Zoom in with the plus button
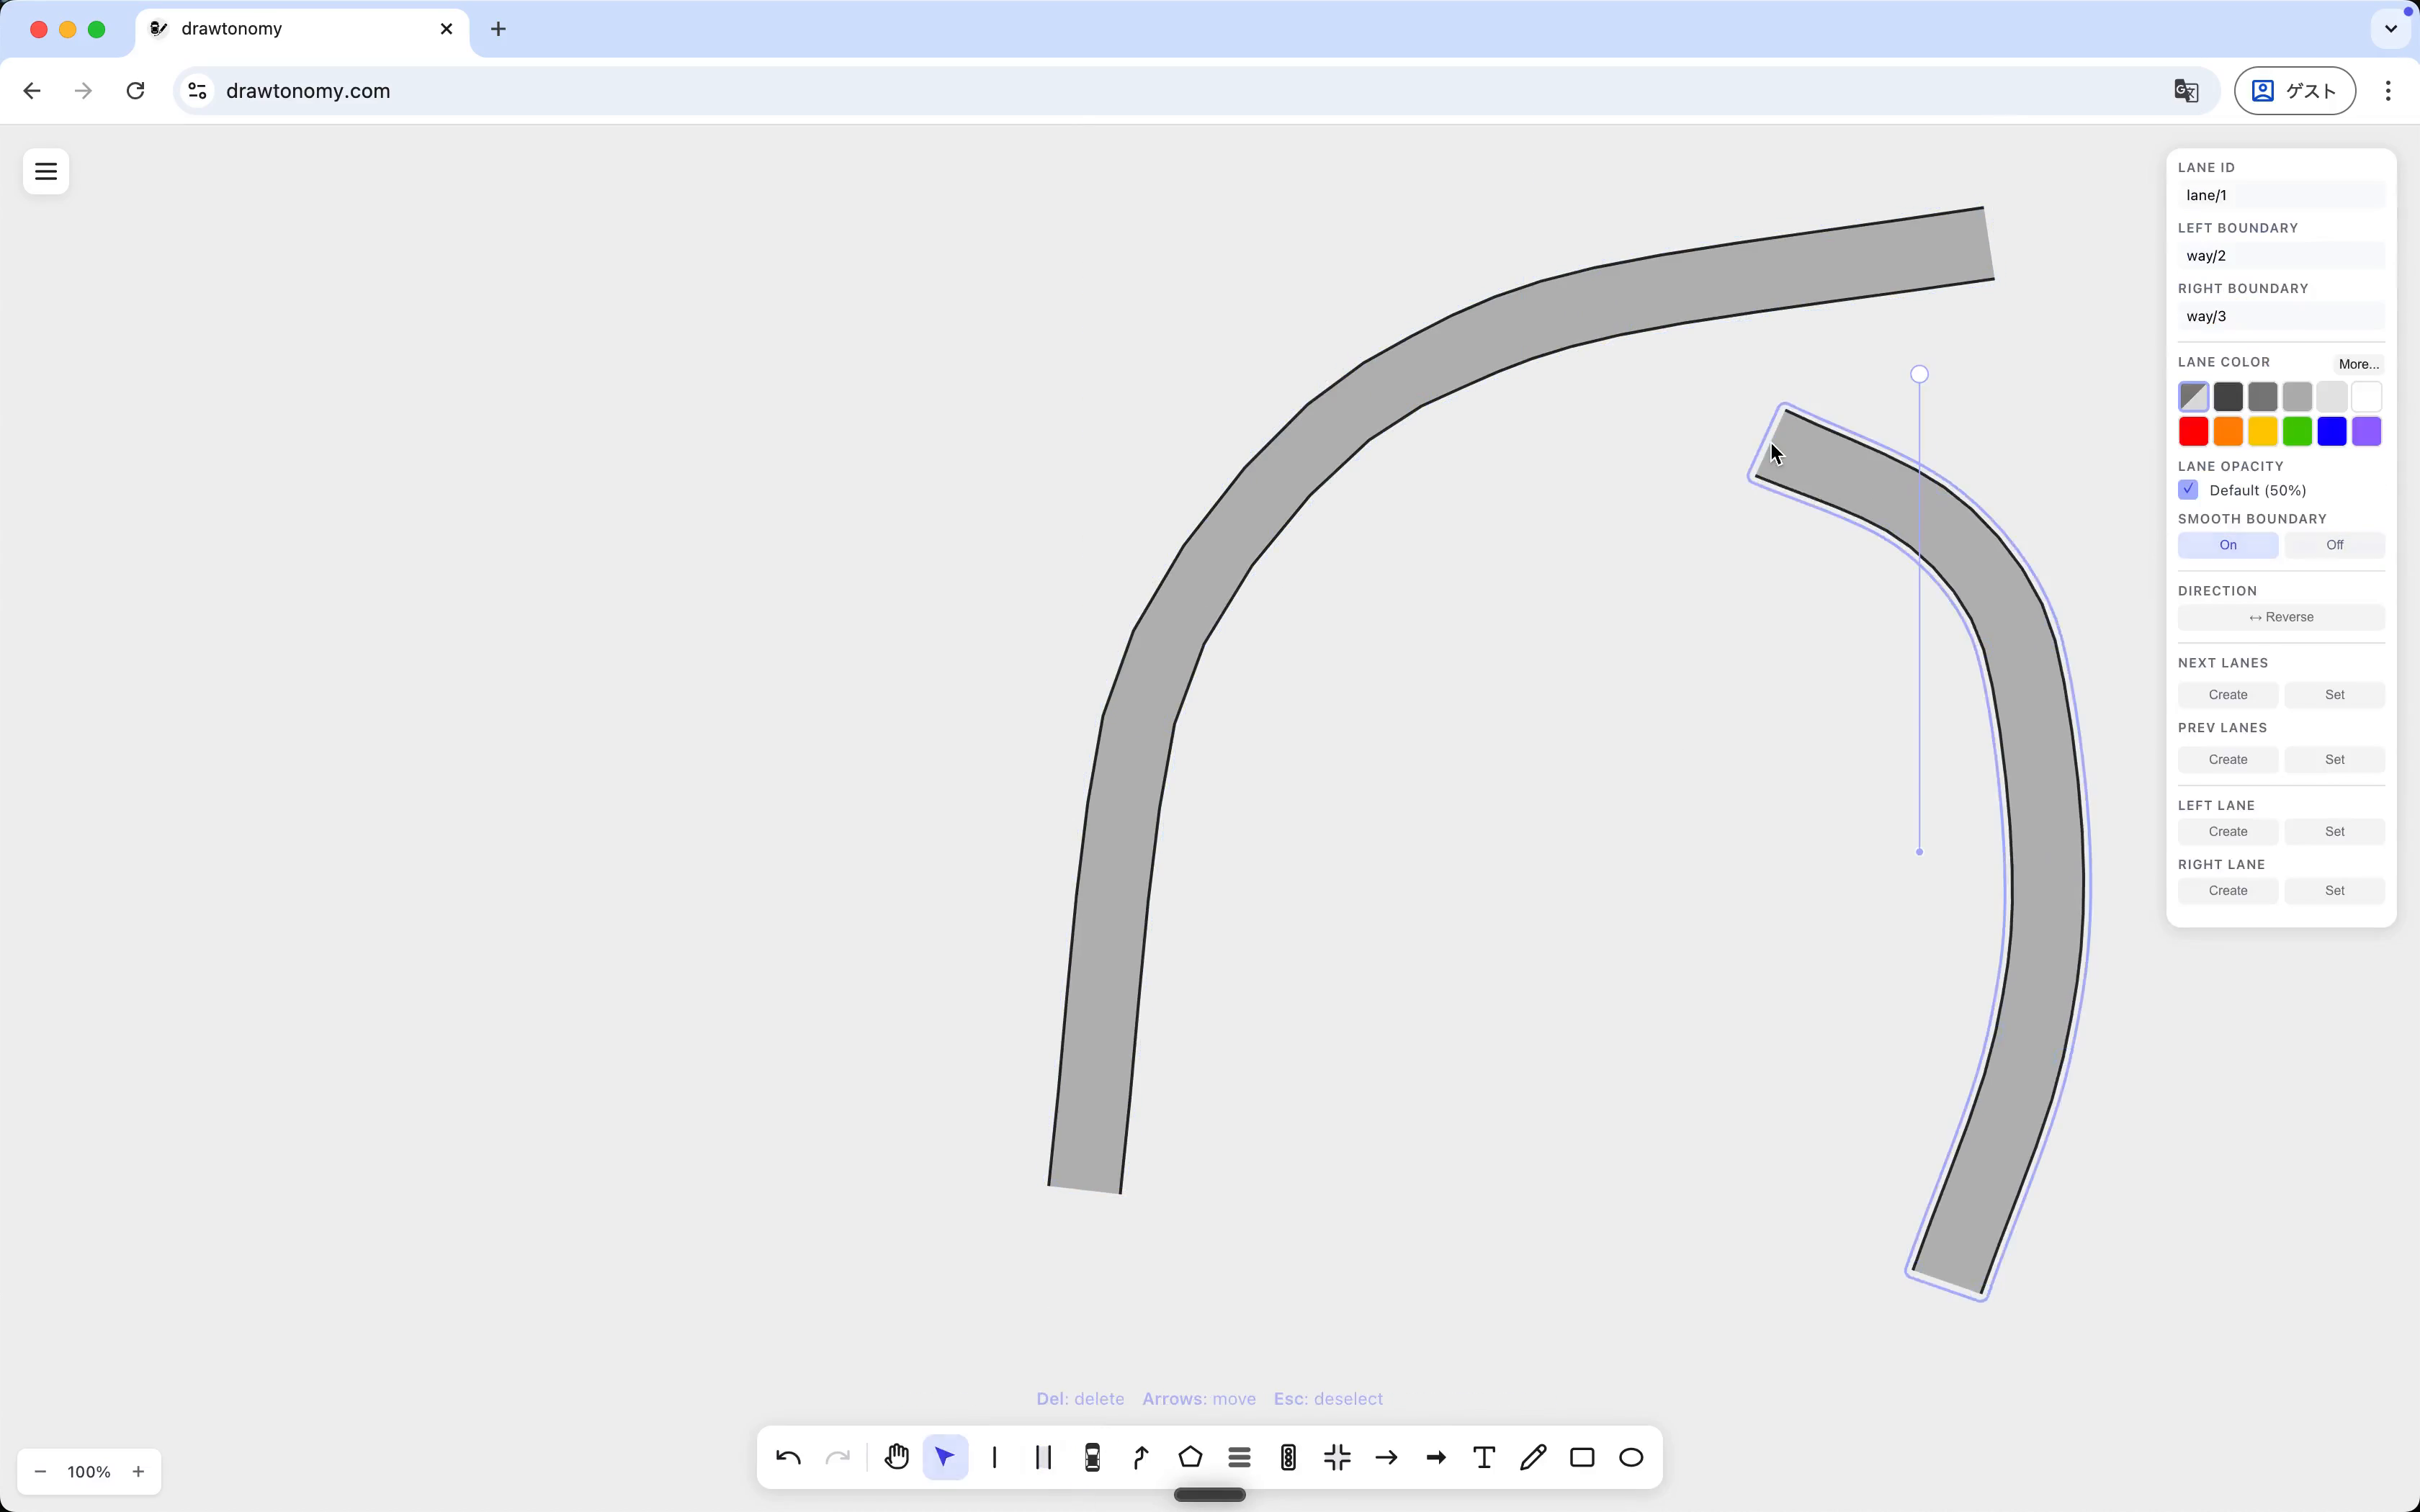Viewport: 2420px width, 1512px height. [x=138, y=1471]
